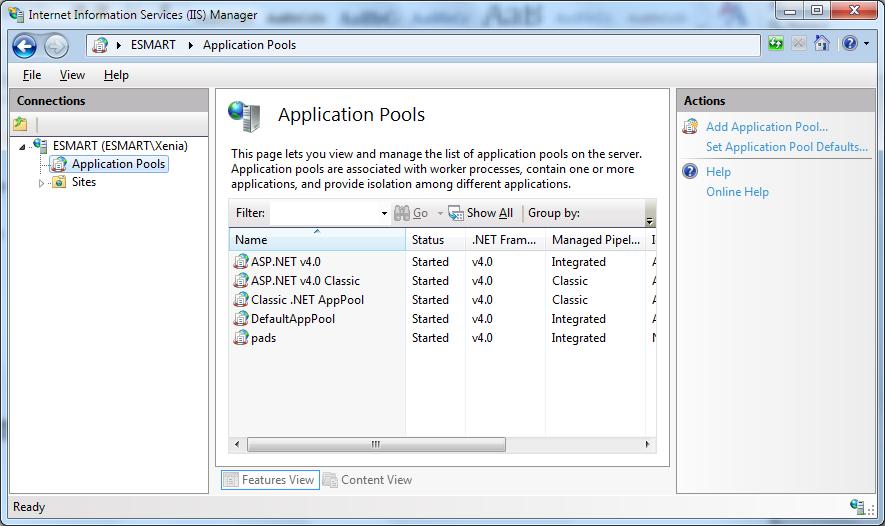Go to Home via house icon
The width and height of the screenshot is (885, 526).
coord(822,43)
